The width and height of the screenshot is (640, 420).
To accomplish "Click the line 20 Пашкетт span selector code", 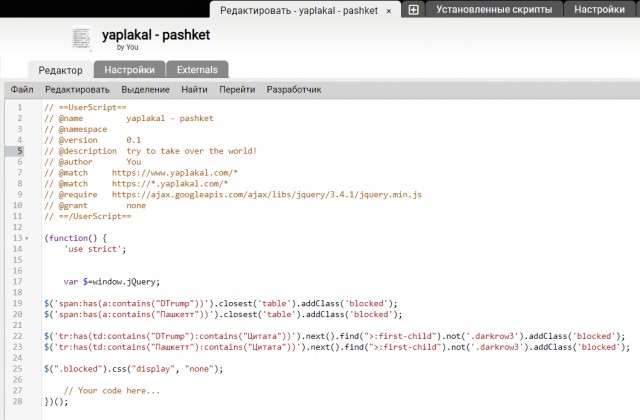I will [223, 314].
